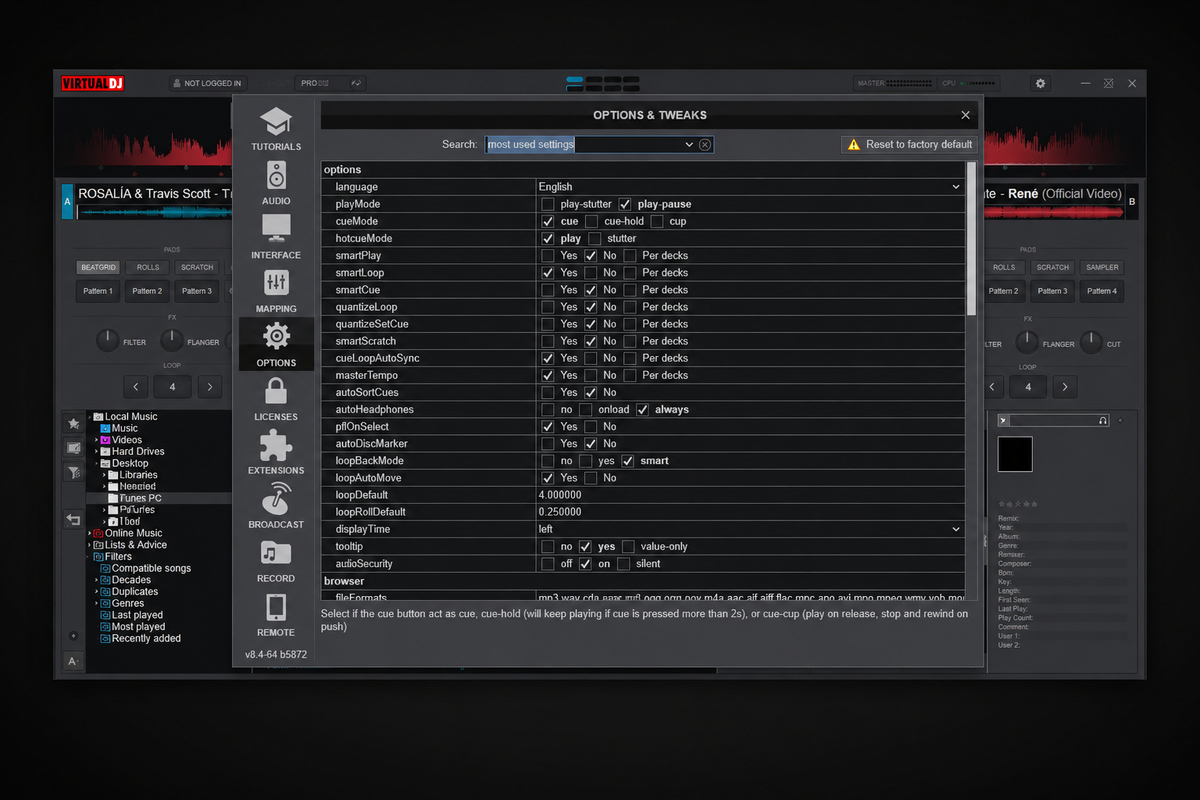Viewport: 1200px width, 800px height.
Task: Click Reset to factory default
Action: [910, 144]
